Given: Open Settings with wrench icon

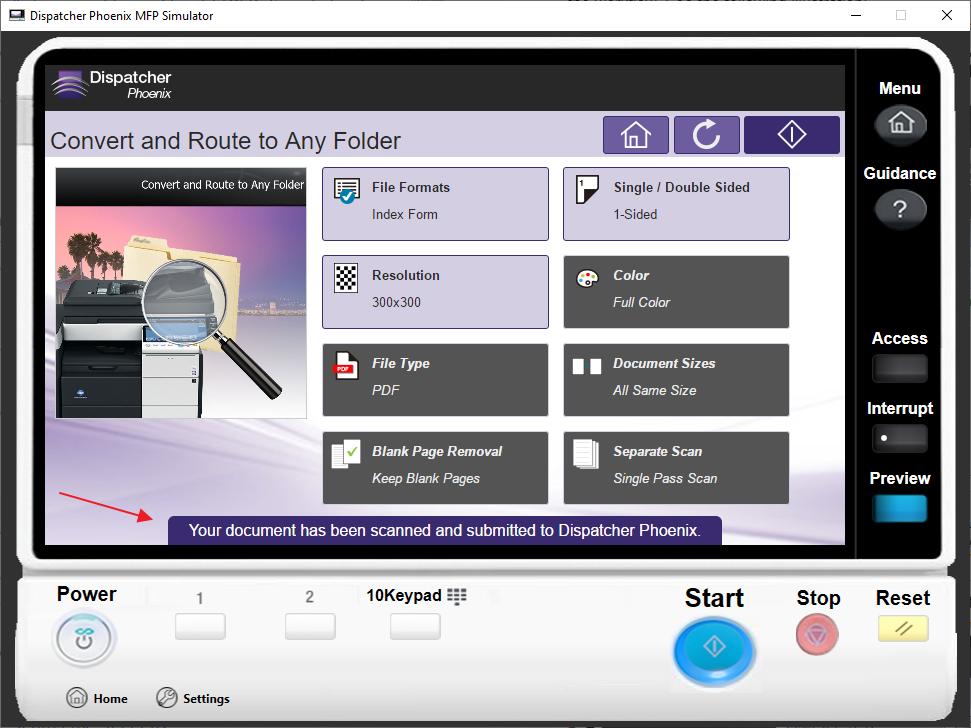Looking at the screenshot, I should pos(193,698).
